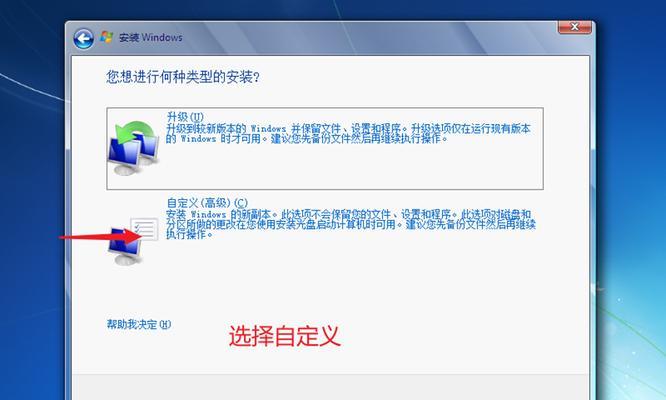
Task: Click the 安装 Windows 的新副本 description text
Action: pos(351,224)
